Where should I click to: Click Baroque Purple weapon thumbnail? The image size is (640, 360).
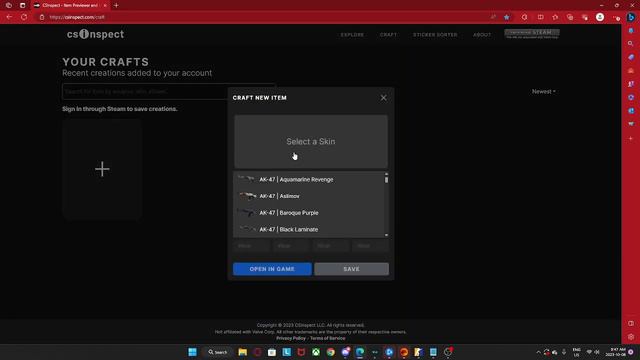coord(246,213)
